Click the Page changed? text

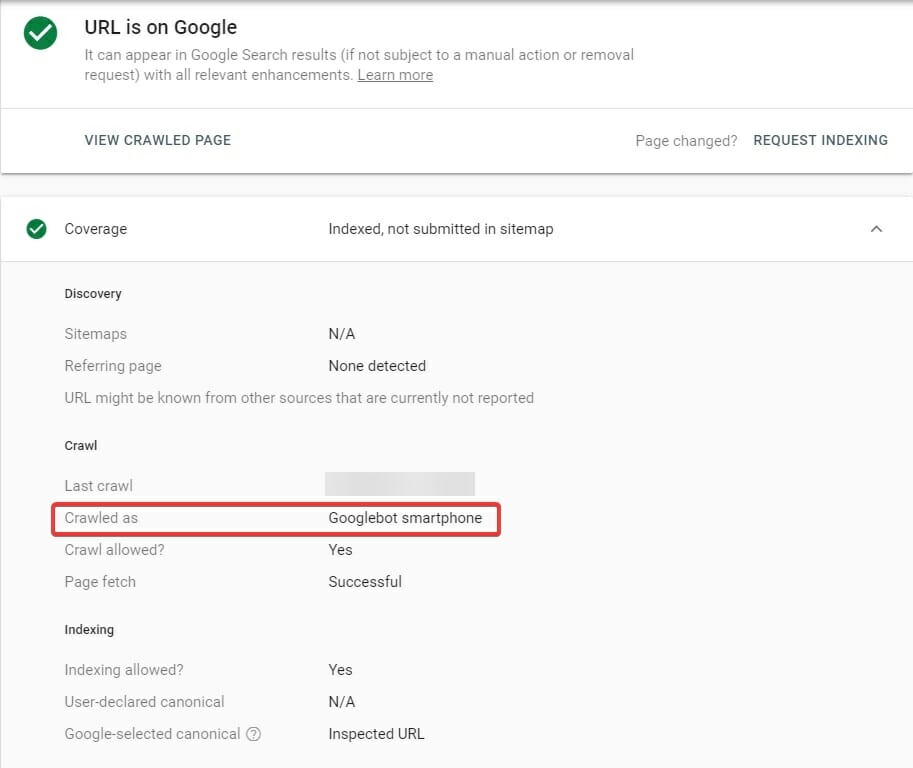(686, 141)
